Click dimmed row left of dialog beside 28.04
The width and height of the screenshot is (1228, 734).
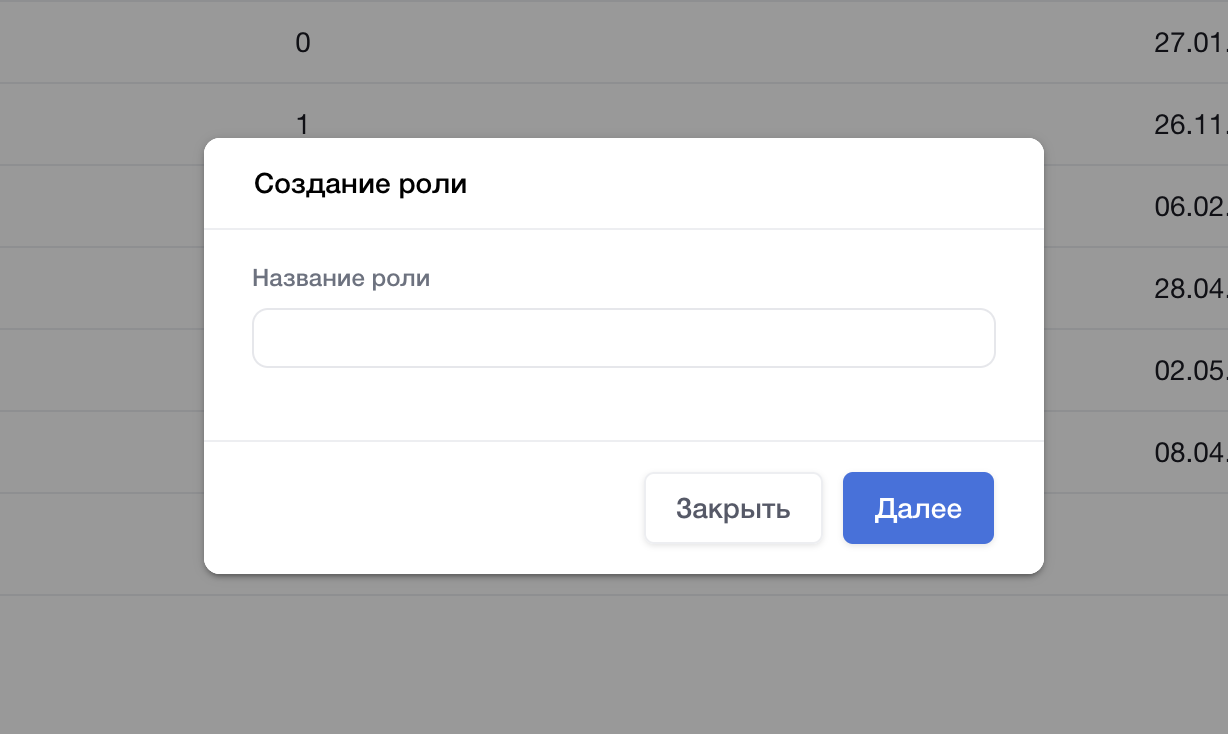pos(100,289)
